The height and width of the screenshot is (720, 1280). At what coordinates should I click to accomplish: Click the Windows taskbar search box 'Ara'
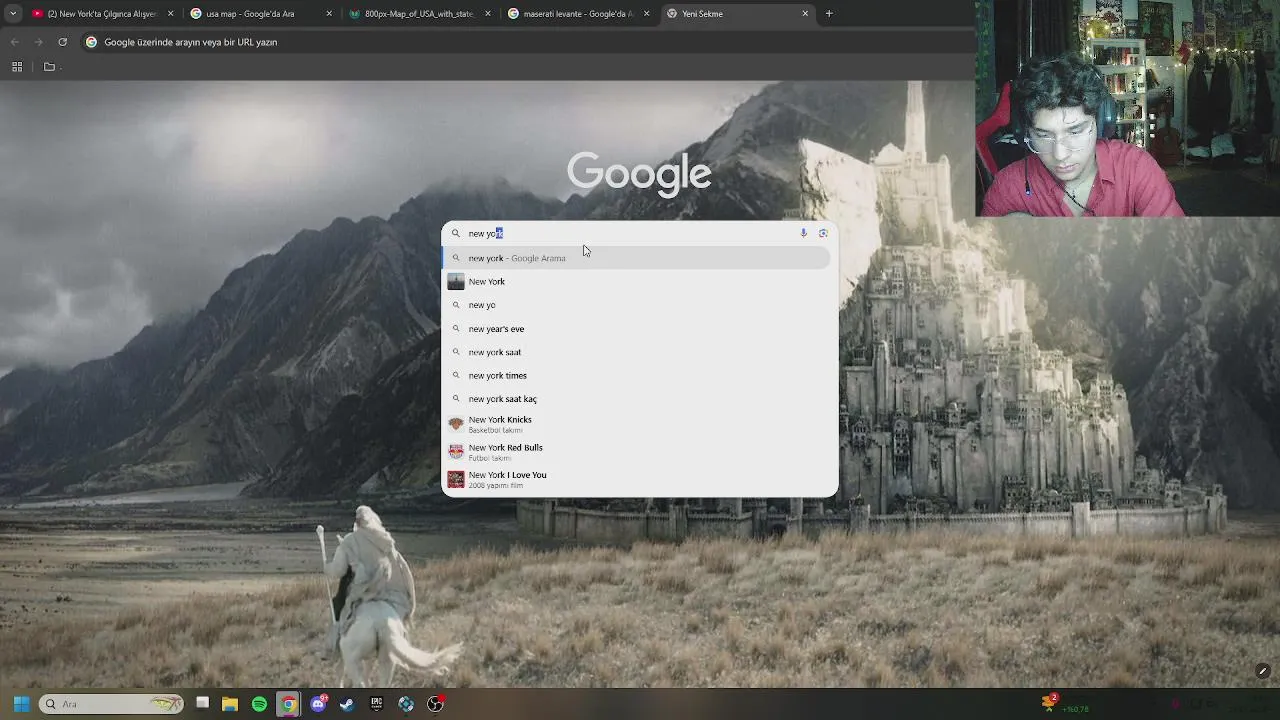click(x=111, y=704)
